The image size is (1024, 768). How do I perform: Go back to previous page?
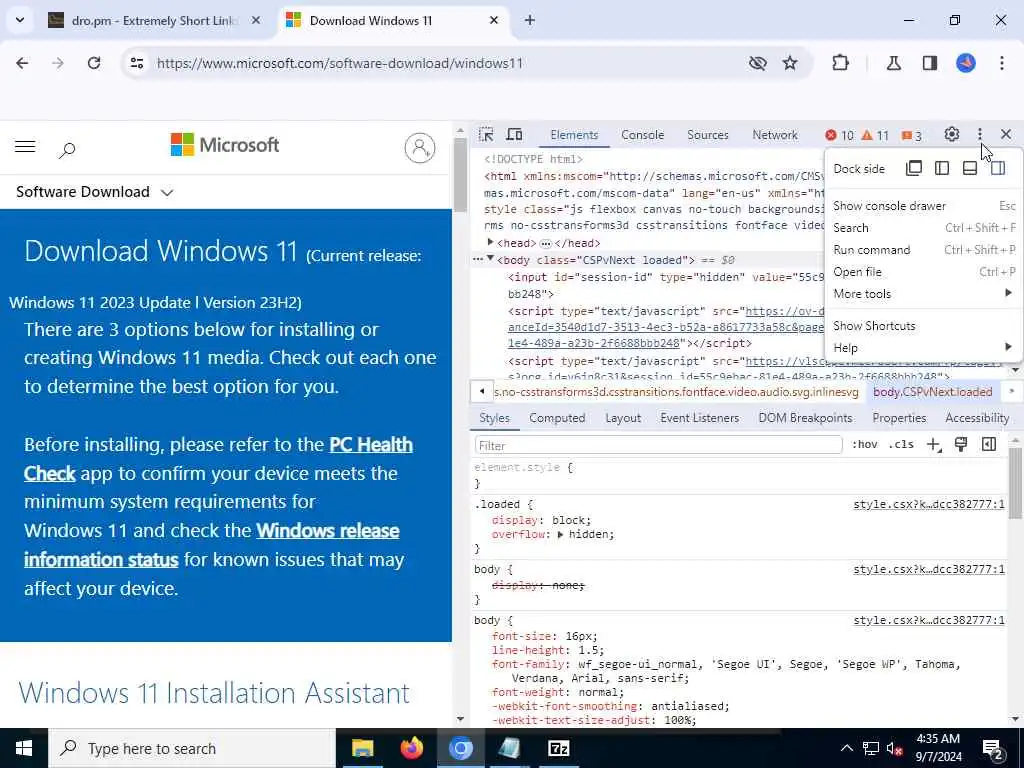(x=22, y=63)
